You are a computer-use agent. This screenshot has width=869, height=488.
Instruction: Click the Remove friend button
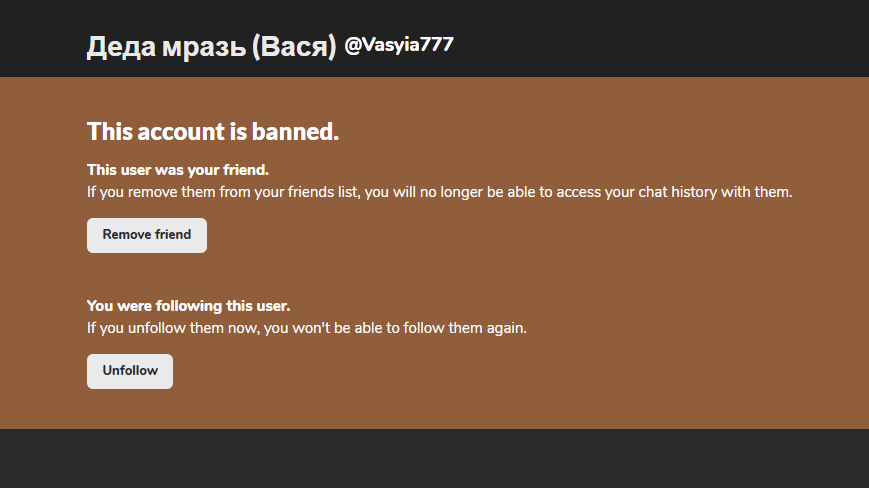point(147,236)
